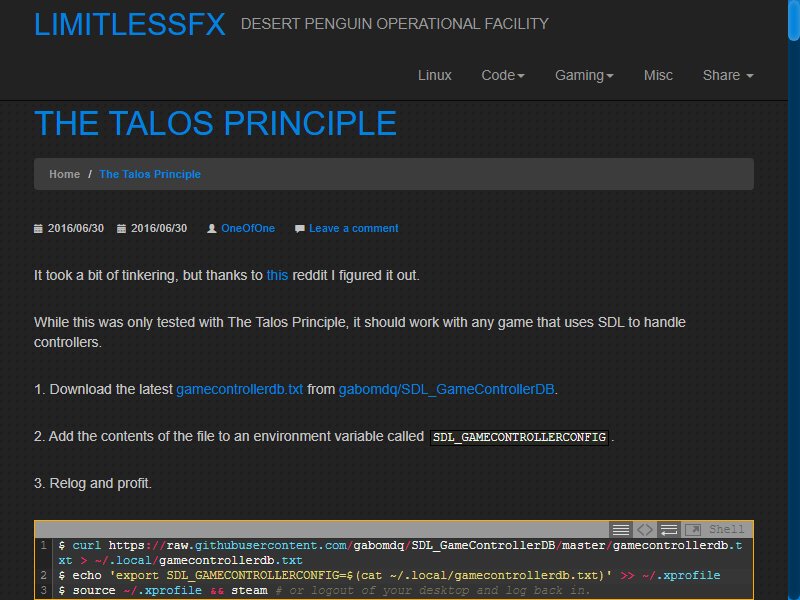800x600 pixels.
Task: Click the updated date calendar icon
Action: (x=121, y=229)
